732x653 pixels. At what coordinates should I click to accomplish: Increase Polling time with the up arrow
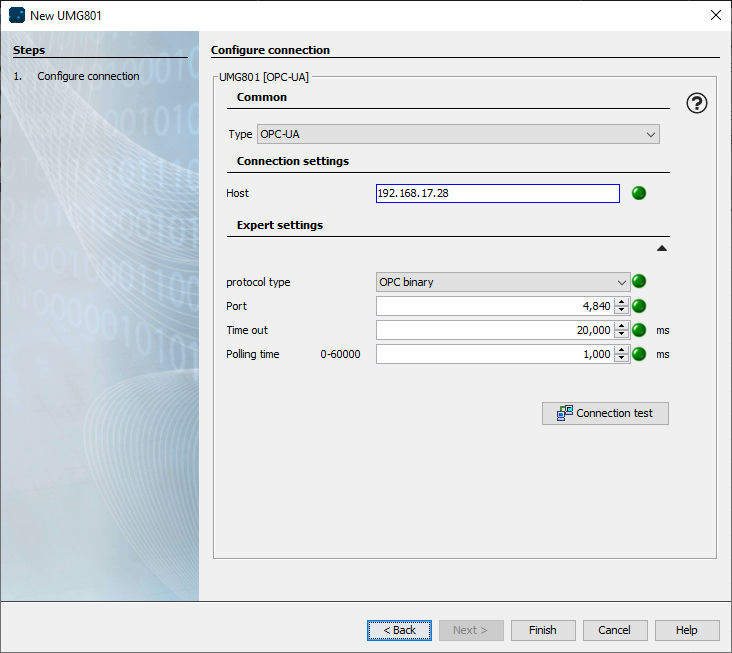(621, 350)
